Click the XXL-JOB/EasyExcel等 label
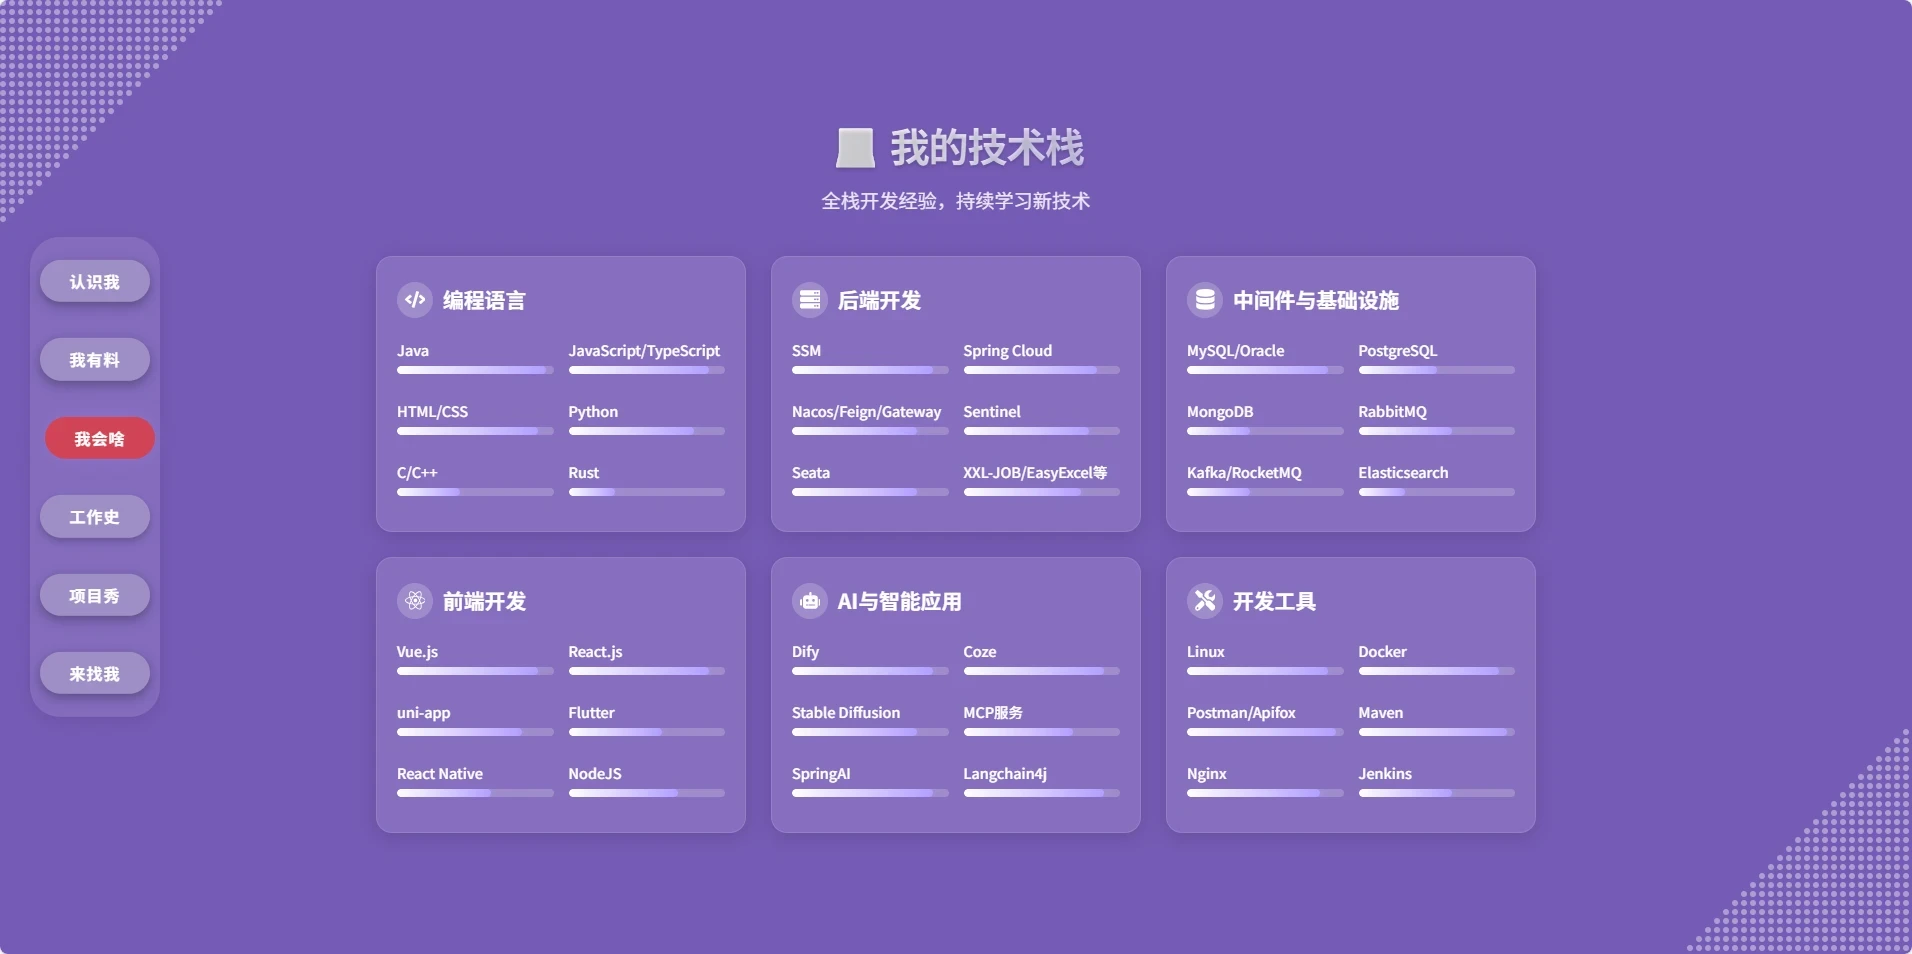Screen dimensions: 1912x954 (1035, 473)
